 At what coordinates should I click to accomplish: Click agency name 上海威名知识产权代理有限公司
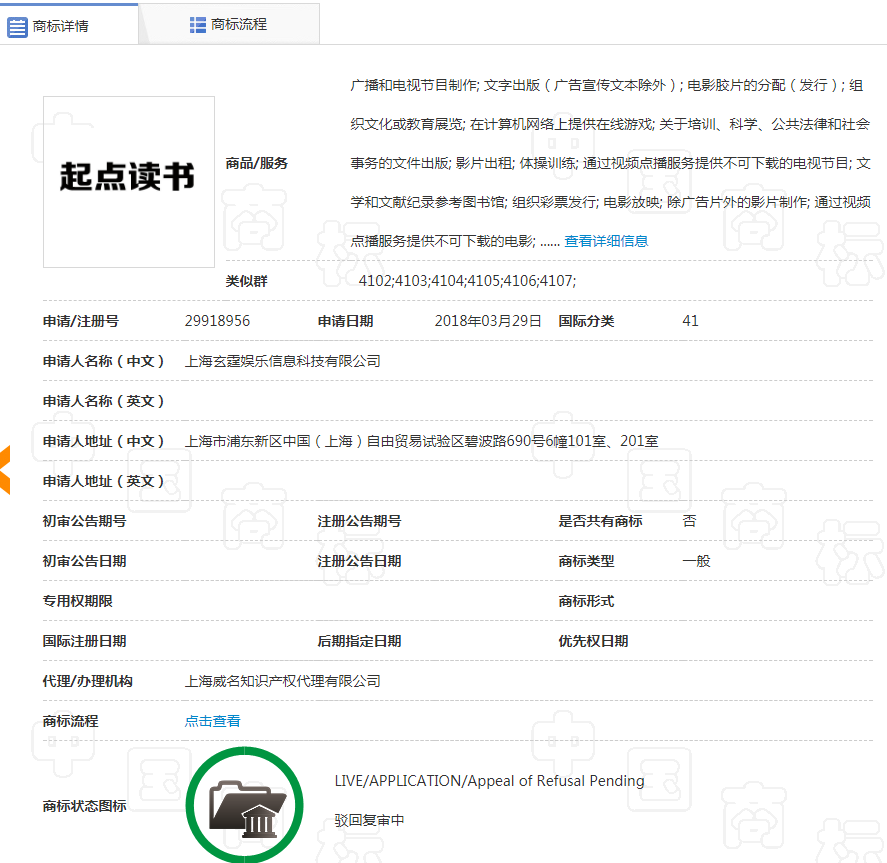[282, 681]
